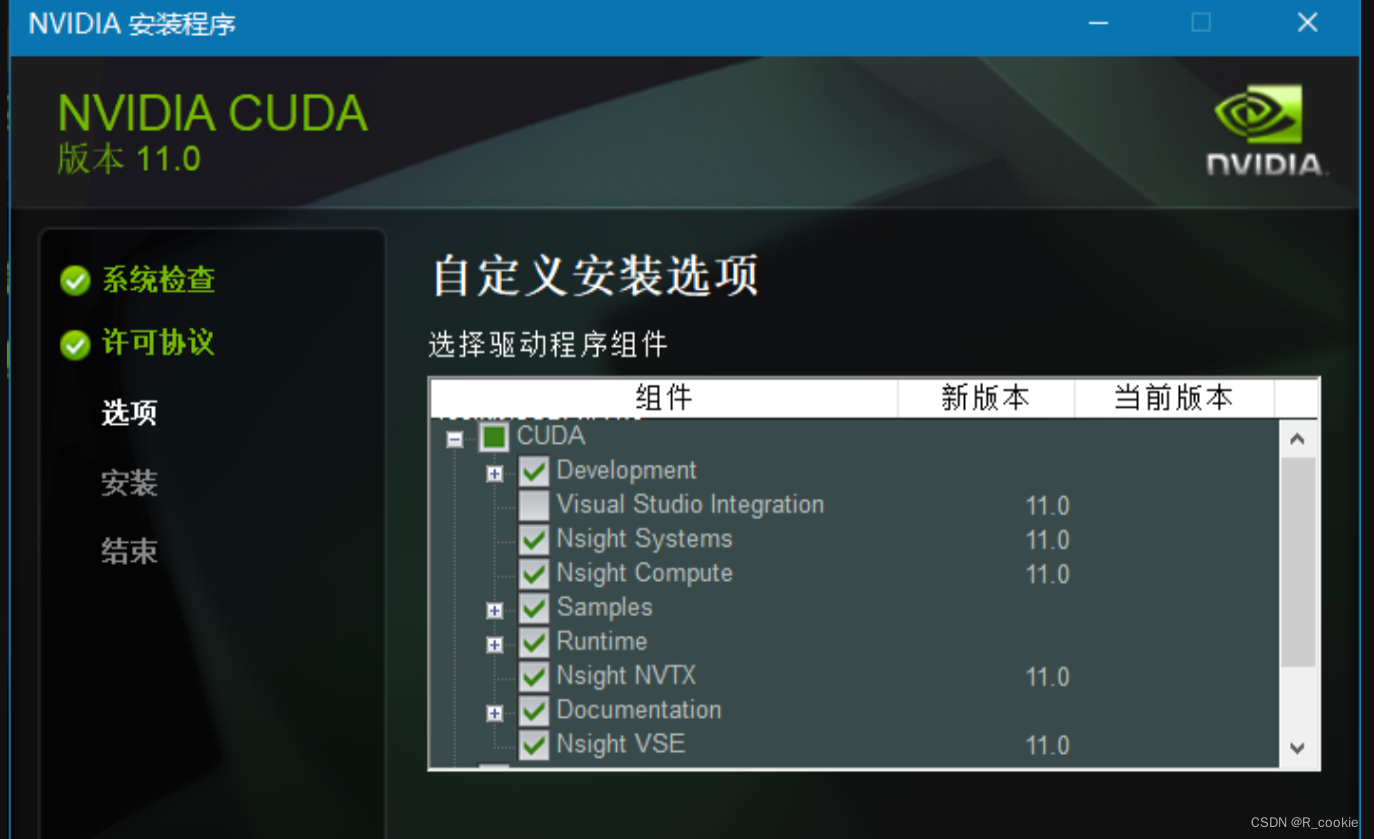Image resolution: width=1374 pixels, height=839 pixels.
Task: Select the 系统检查 step
Action: [158, 280]
